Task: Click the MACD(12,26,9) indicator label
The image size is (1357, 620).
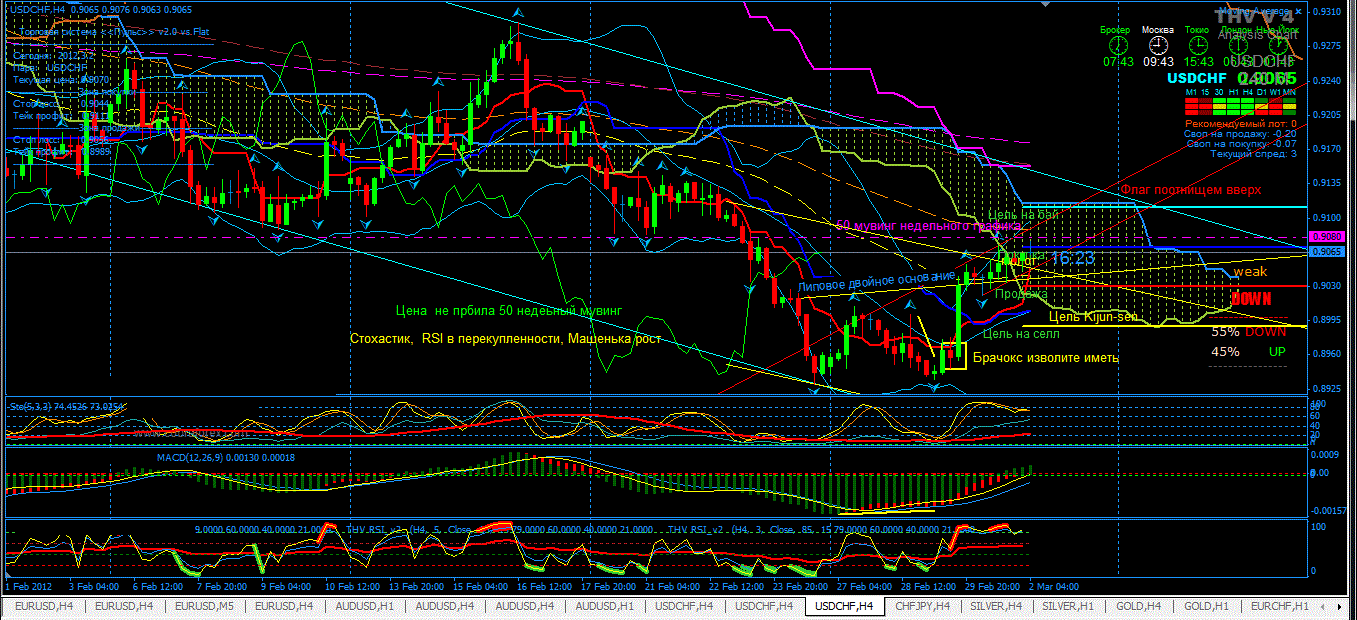Action: click(x=225, y=457)
